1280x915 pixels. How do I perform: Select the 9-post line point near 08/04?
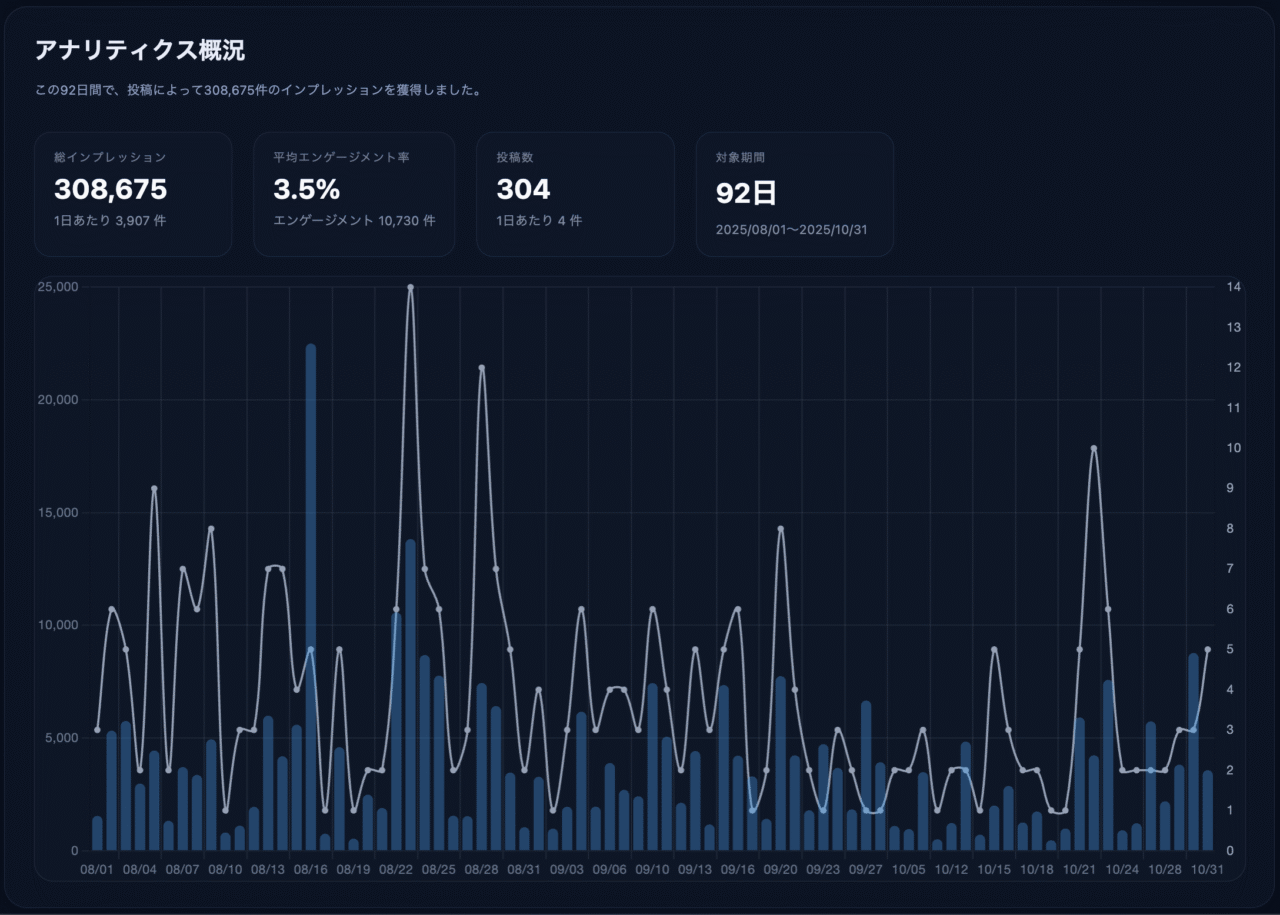[x=154, y=488]
